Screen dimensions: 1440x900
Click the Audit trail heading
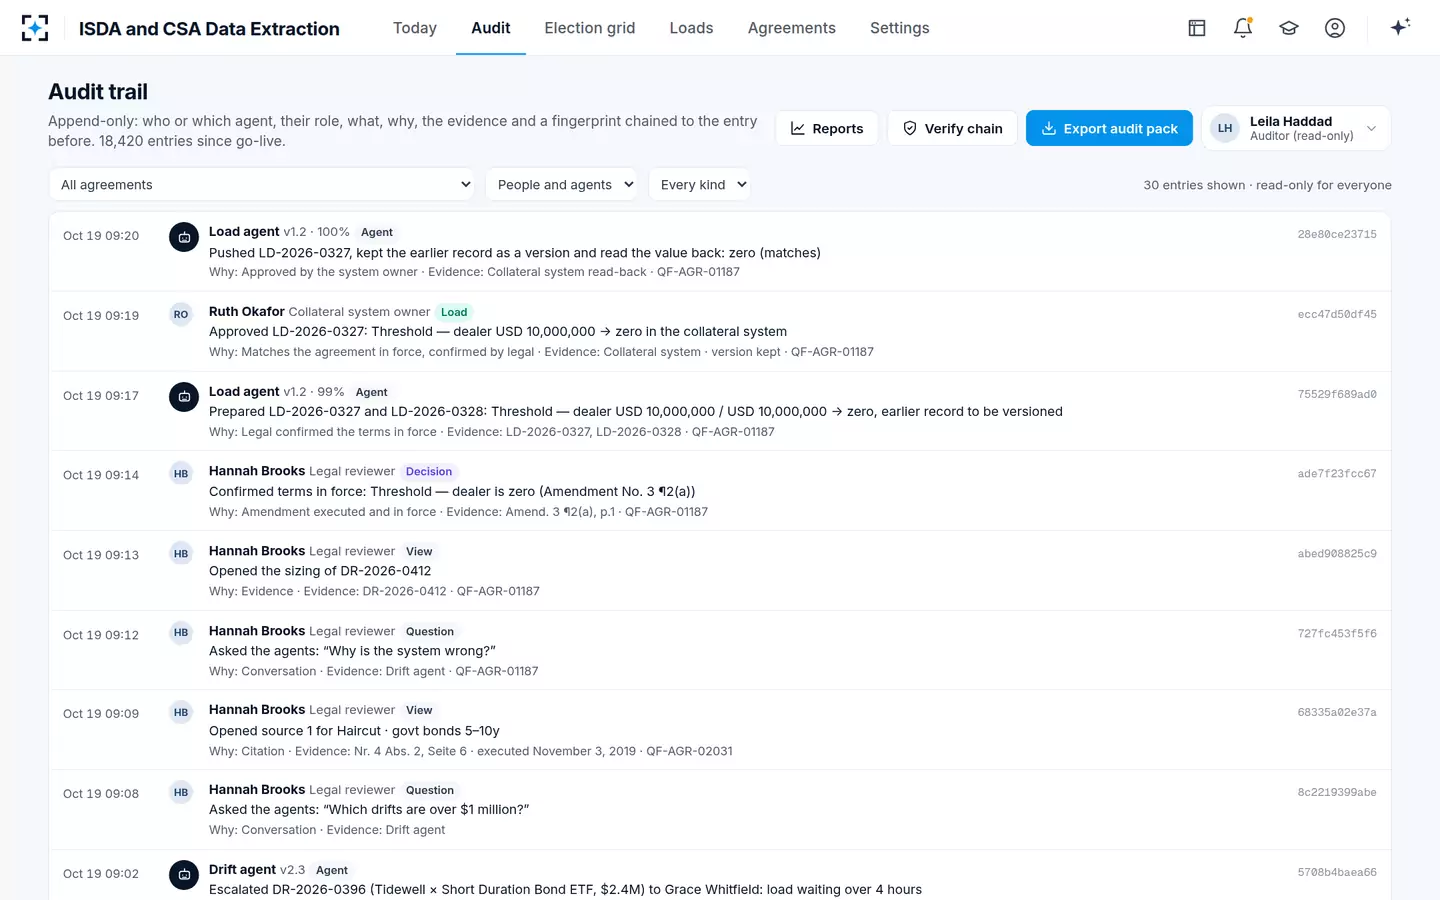click(x=98, y=92)
